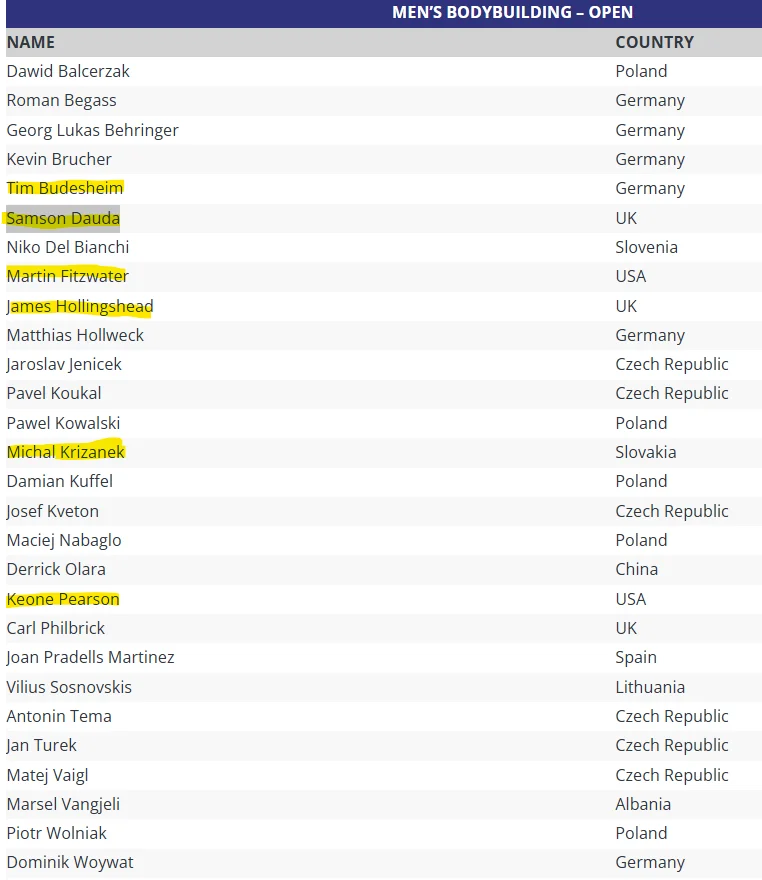Image resolution: width=762 pixels, height=880 pixels.
Task: Click highlighted name Tim Budesheim
Action: click(x=65, y=188)
